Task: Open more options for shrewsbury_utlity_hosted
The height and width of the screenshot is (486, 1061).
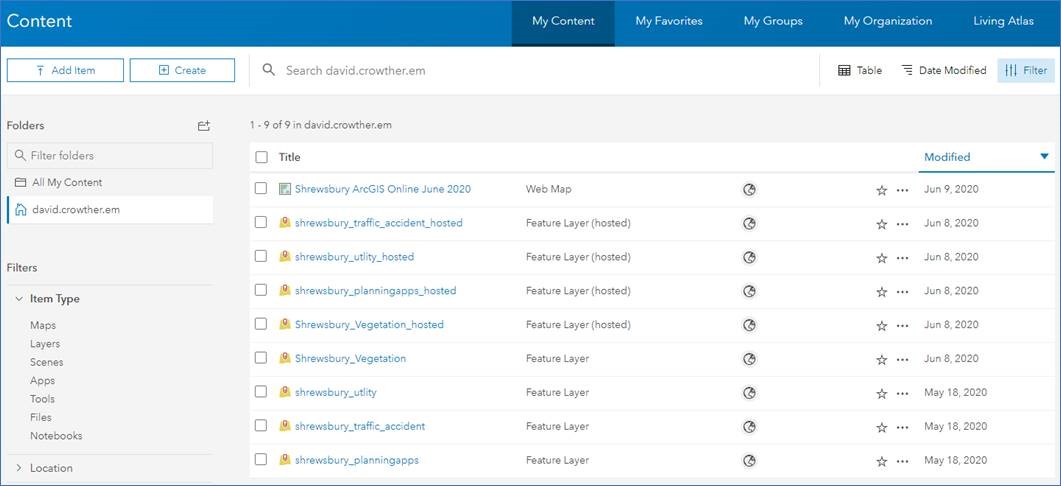Action: [x=902, y=258]
